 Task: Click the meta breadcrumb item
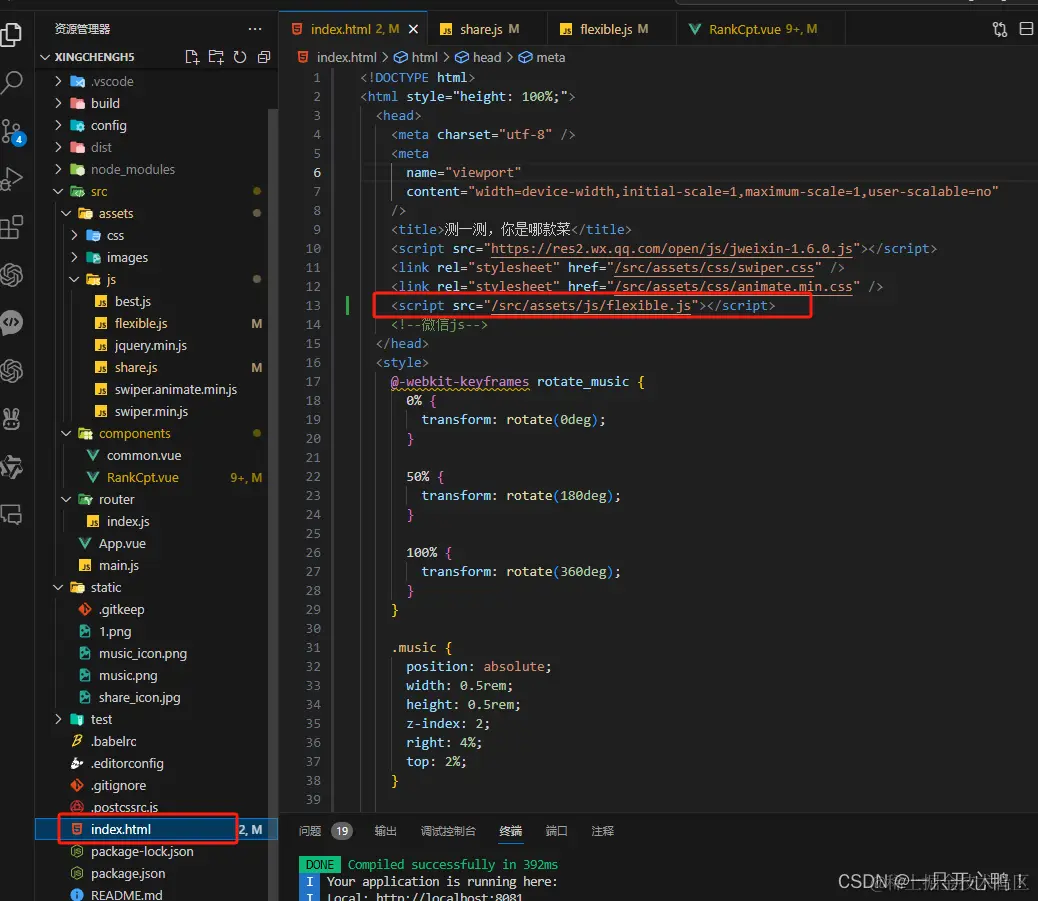[542, 57]
